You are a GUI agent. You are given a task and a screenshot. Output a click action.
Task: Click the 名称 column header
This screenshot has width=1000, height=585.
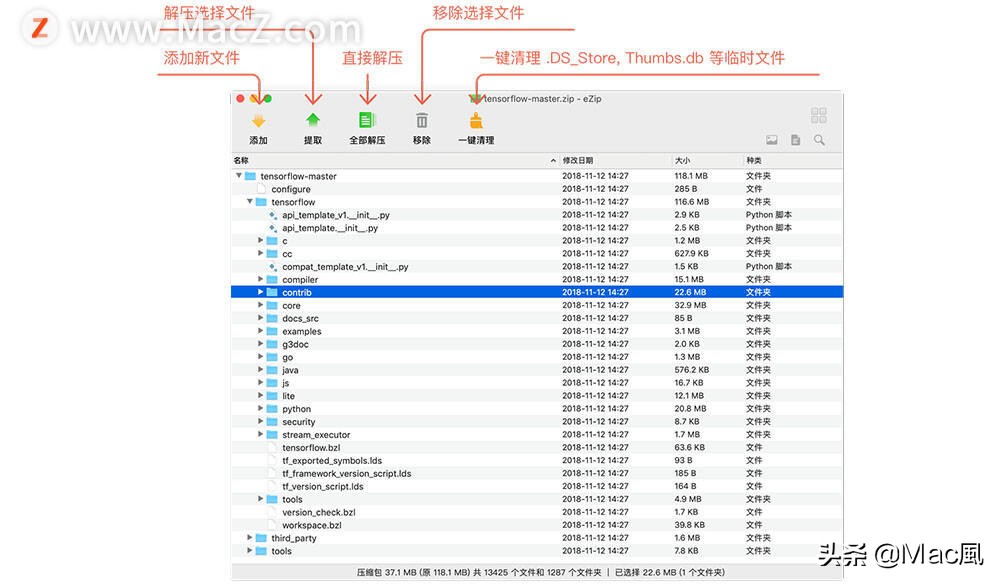[x=242, y=160]
